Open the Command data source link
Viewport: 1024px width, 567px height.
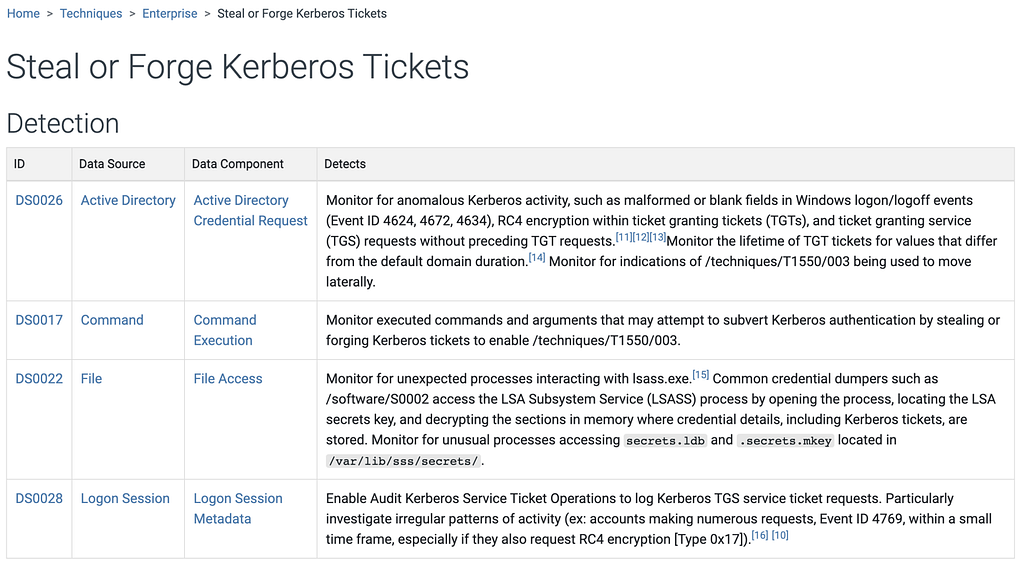pyautogui.click(x=112, y=320)
